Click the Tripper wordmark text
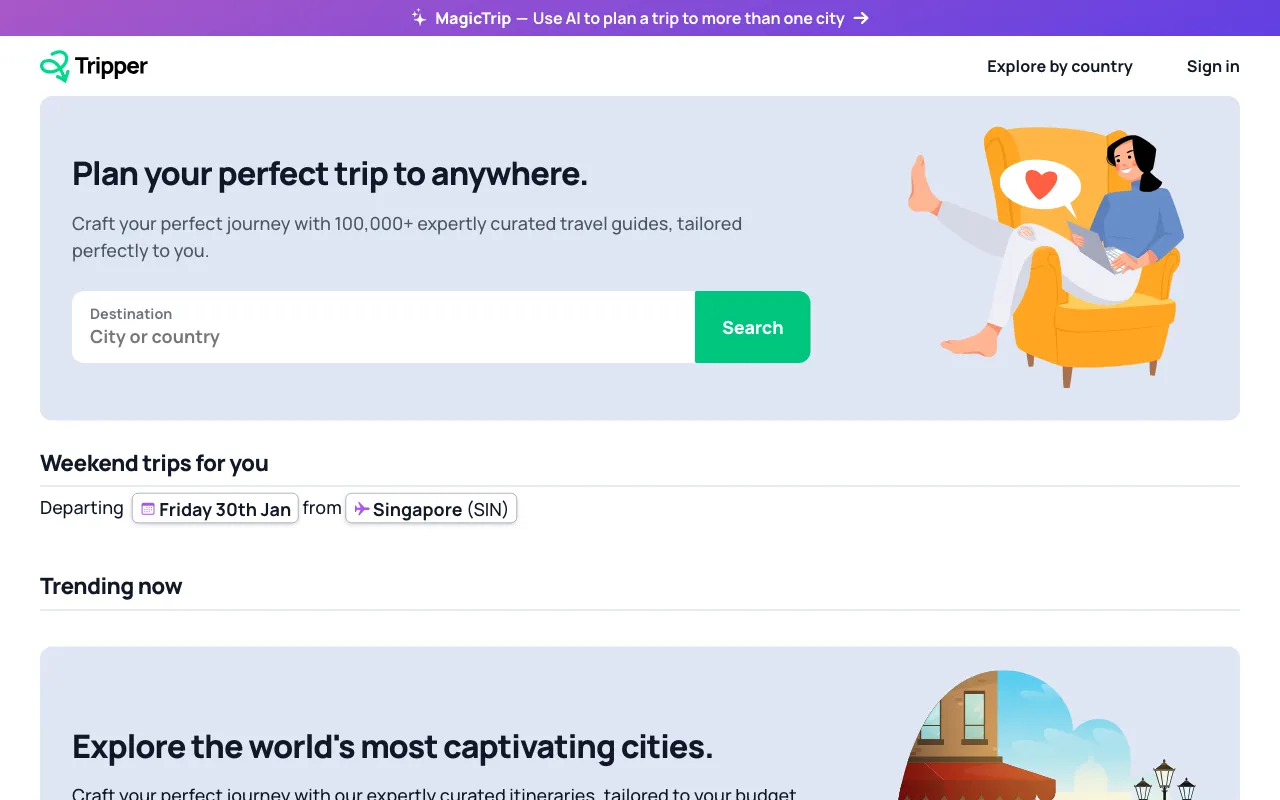Screen dimensions: 1280x800 (x=111, y=67)
